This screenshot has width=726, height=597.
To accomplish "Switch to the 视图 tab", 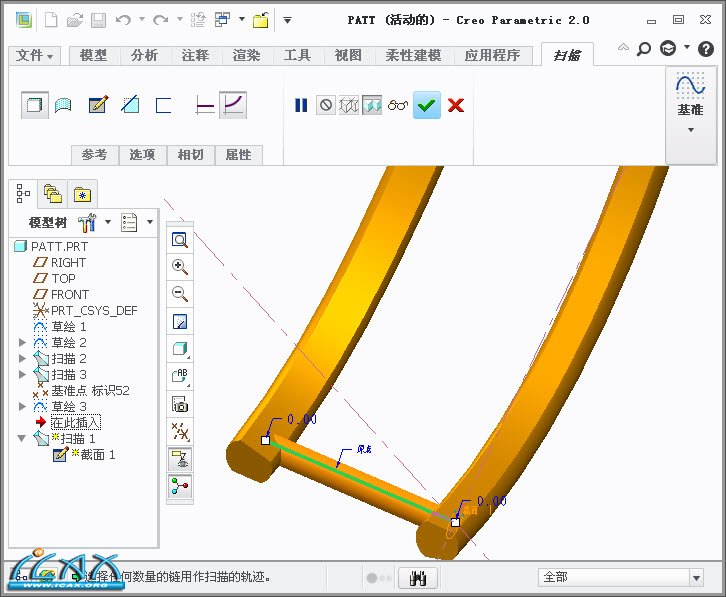I will point(348,56).
